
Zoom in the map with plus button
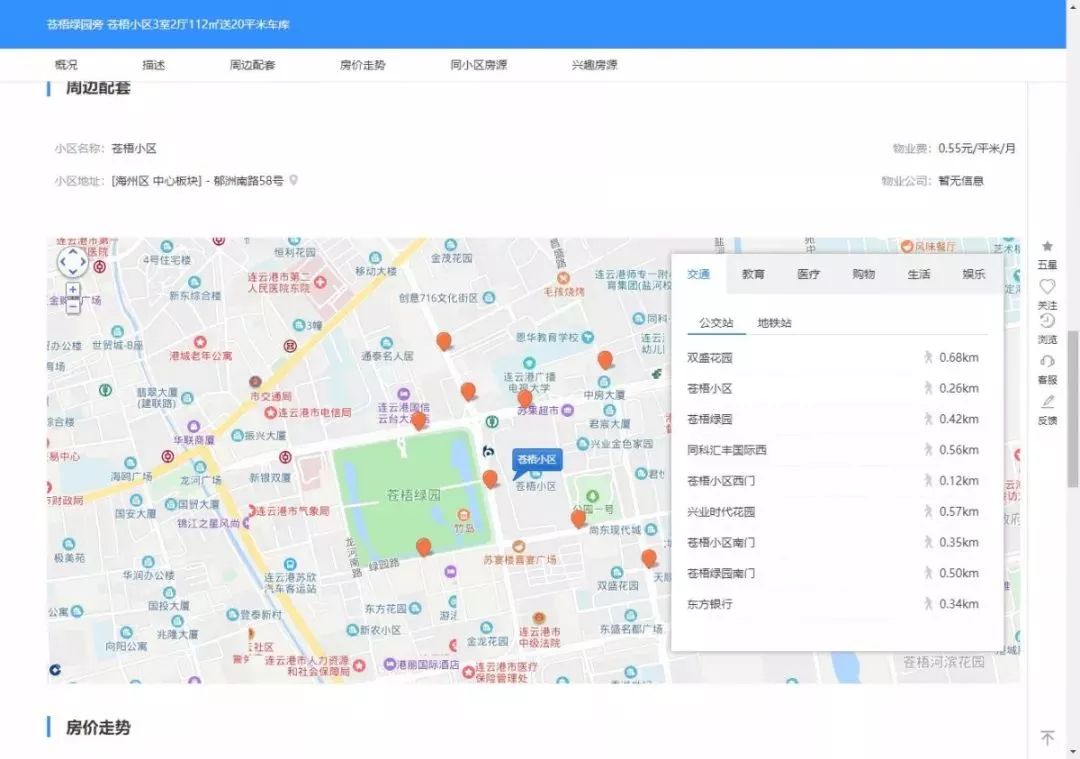click(x=73, y=290)
